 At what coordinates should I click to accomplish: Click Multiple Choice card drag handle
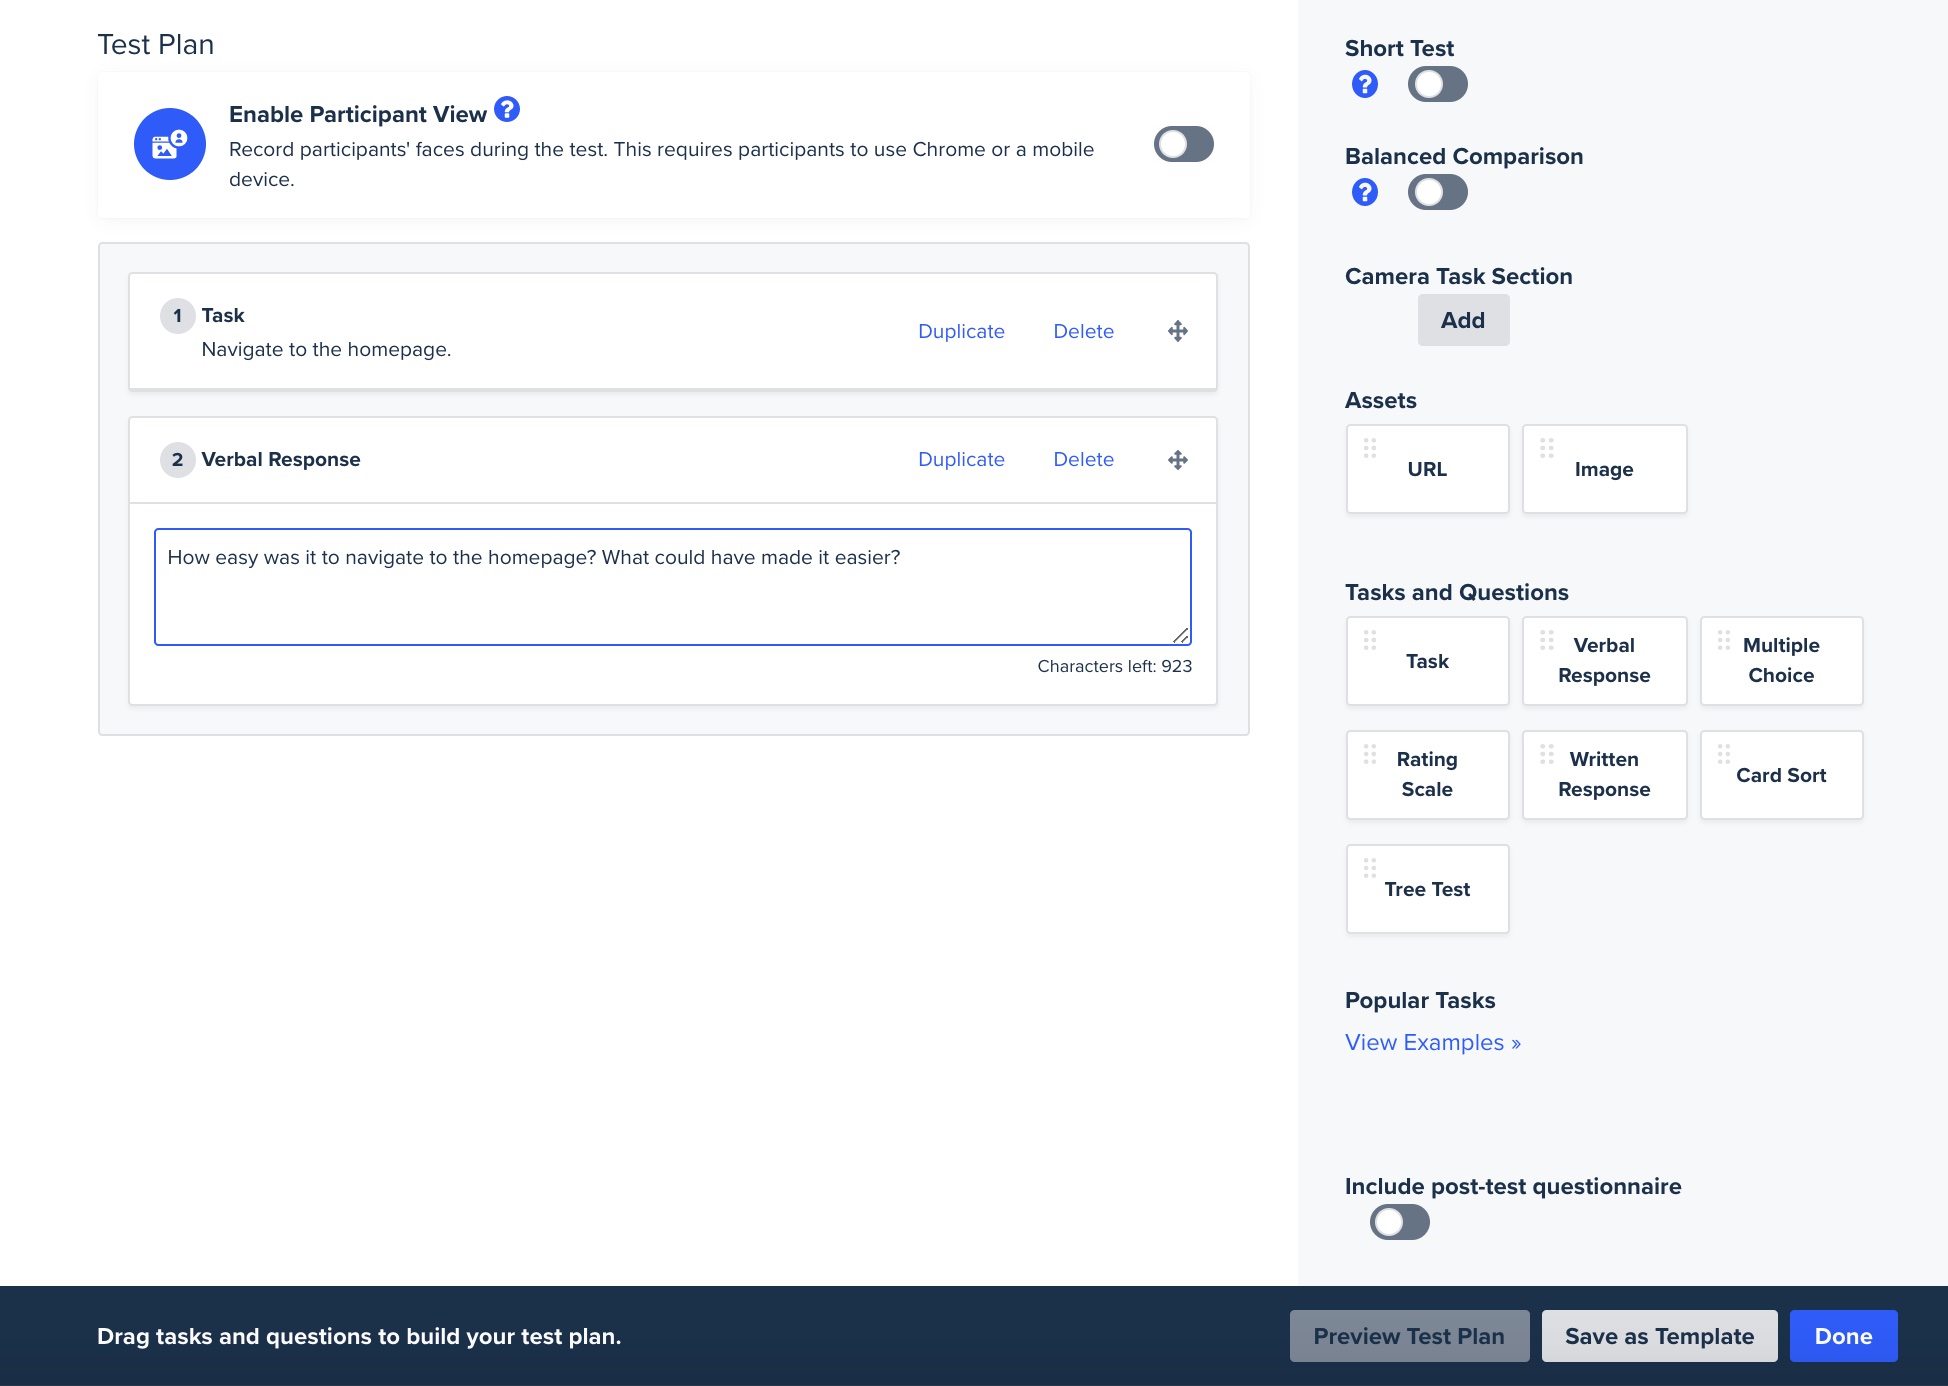1724,640
